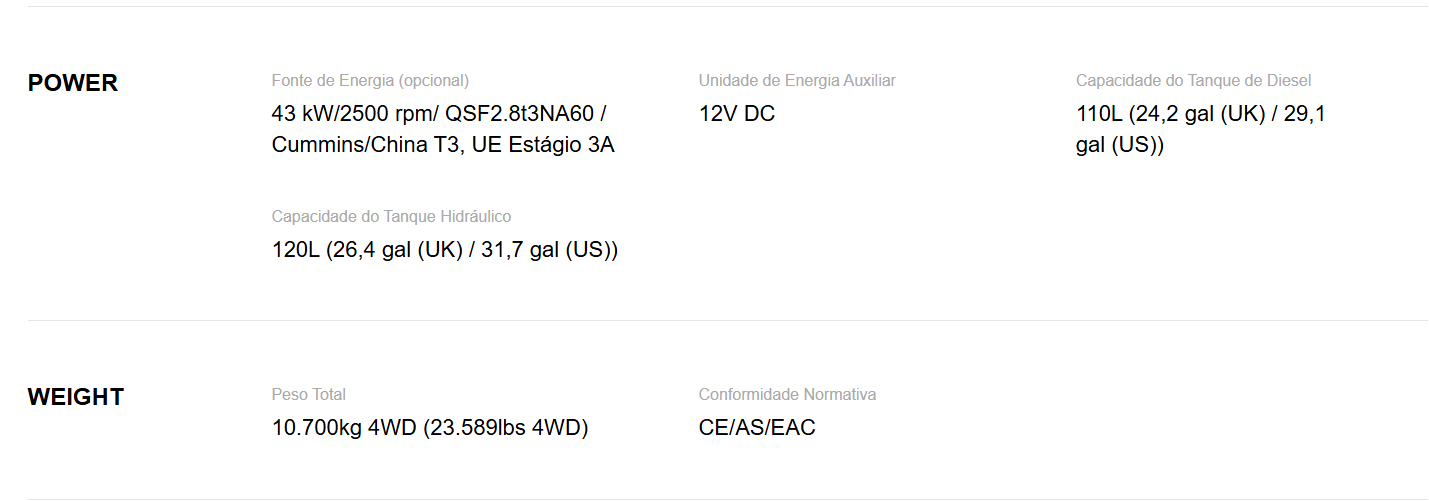The image size is (1429, 501).
Task: Click the WEIGHT section heading
Action: [x=76, y=397]
